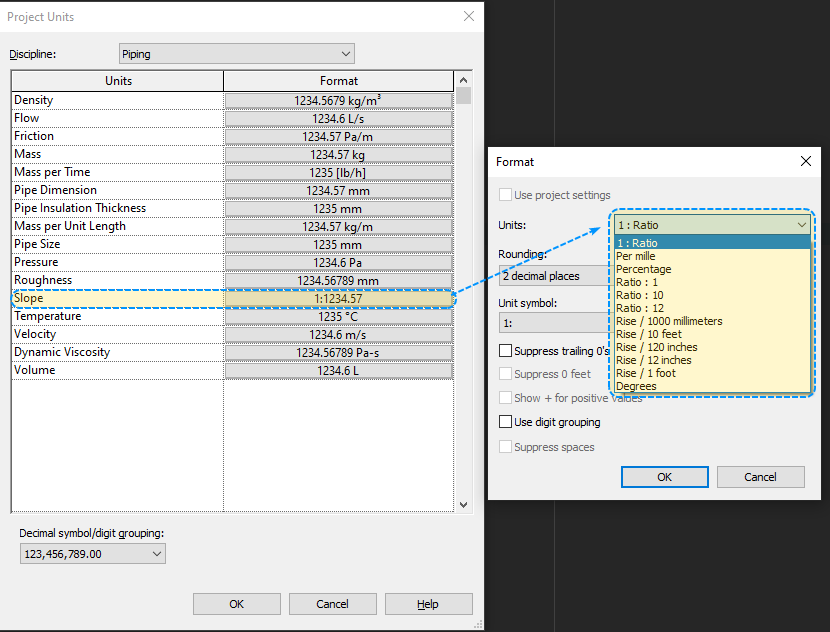Screen dimensions: 830x632
Task: Click Help in Project Units dialog
Action: click(x=428, y=604)
